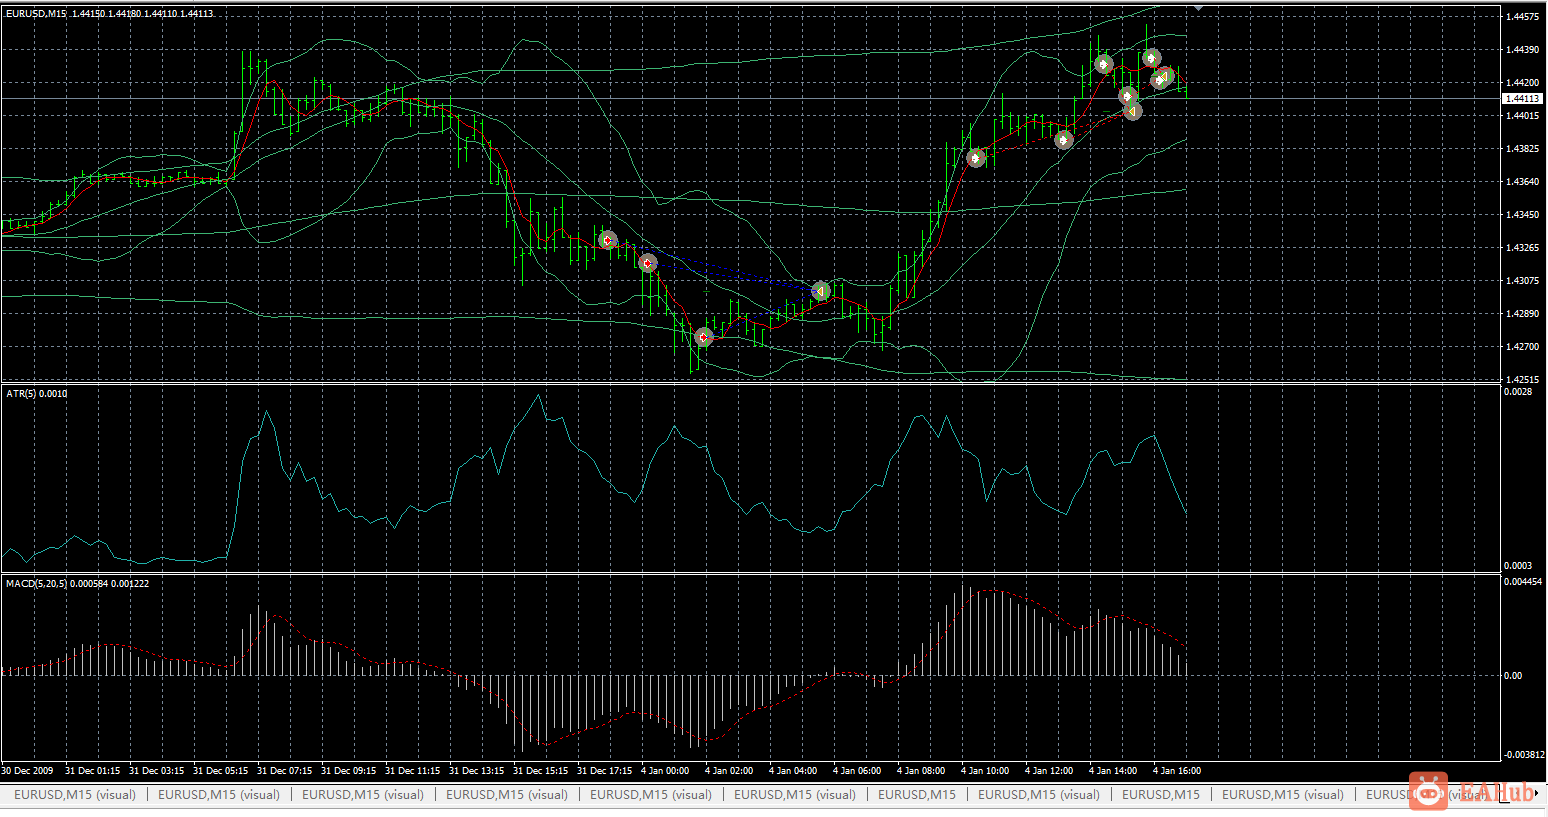This screenshot has height=817, width=1548.
Task: Click the current price label 1.44113
Action: 1522,99
